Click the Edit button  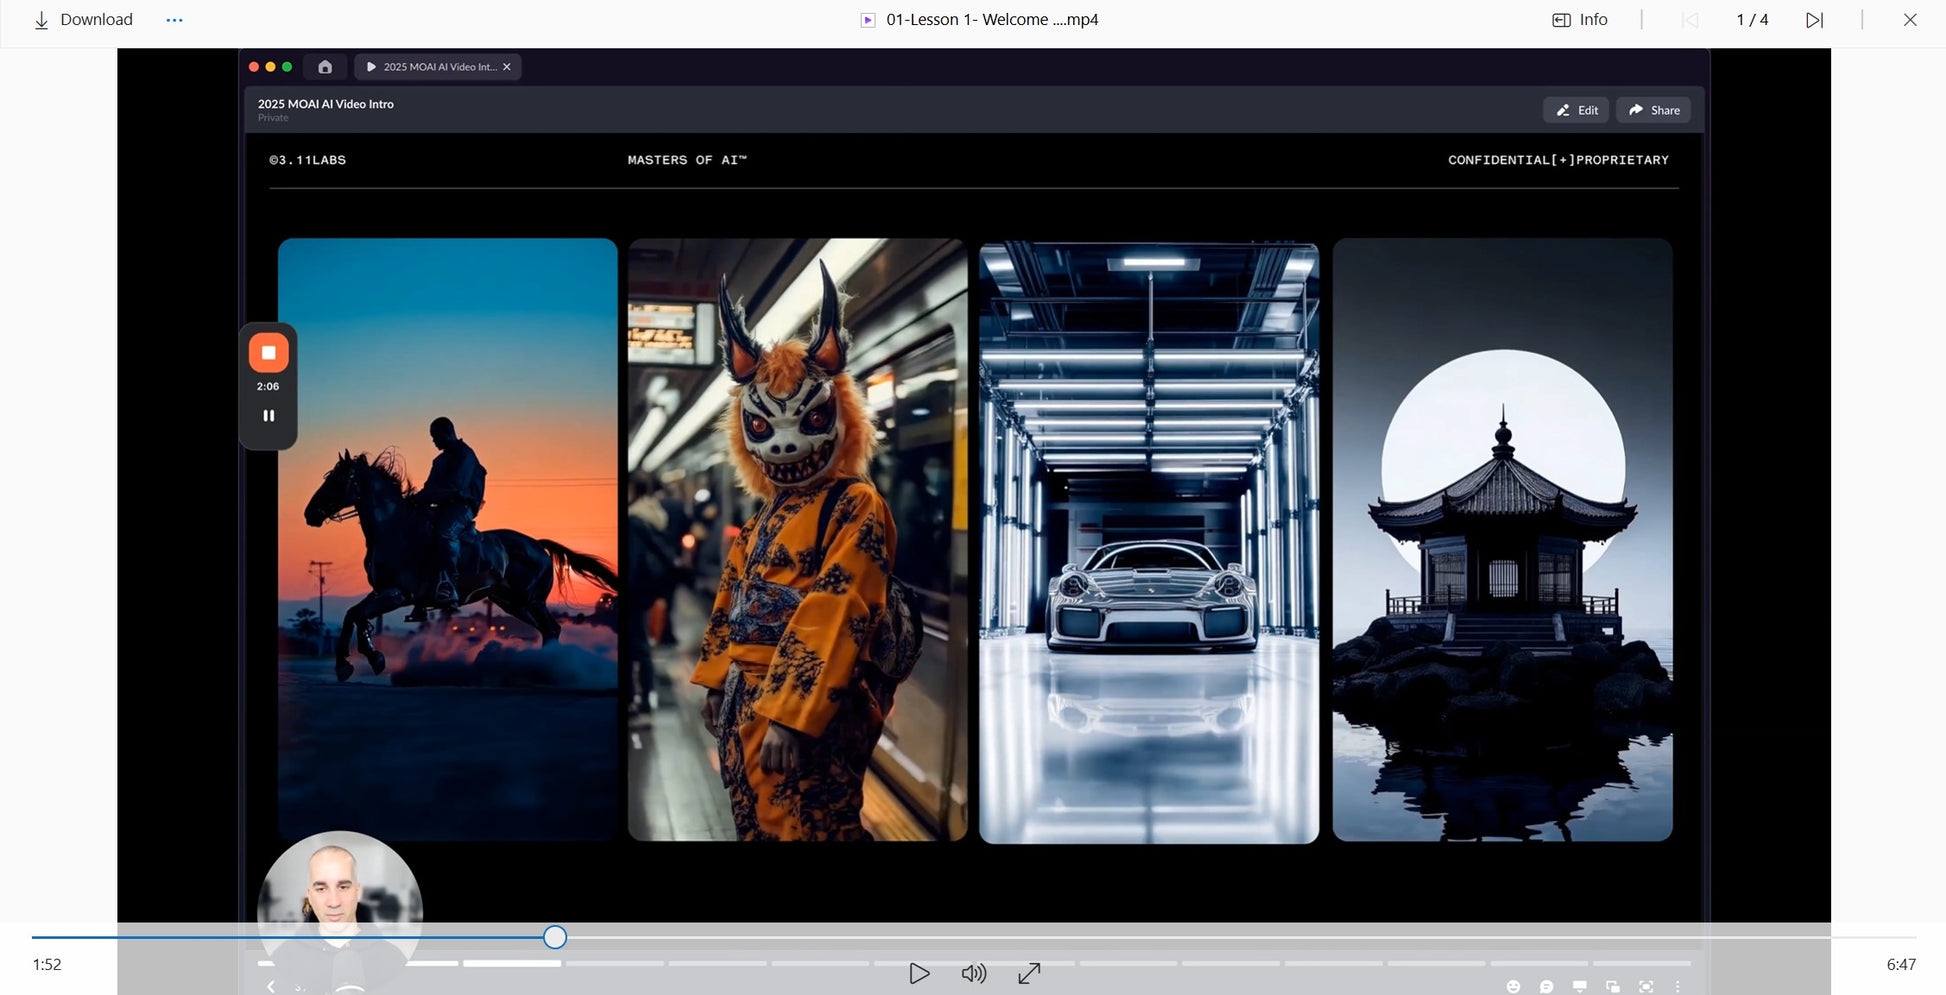1576,110
